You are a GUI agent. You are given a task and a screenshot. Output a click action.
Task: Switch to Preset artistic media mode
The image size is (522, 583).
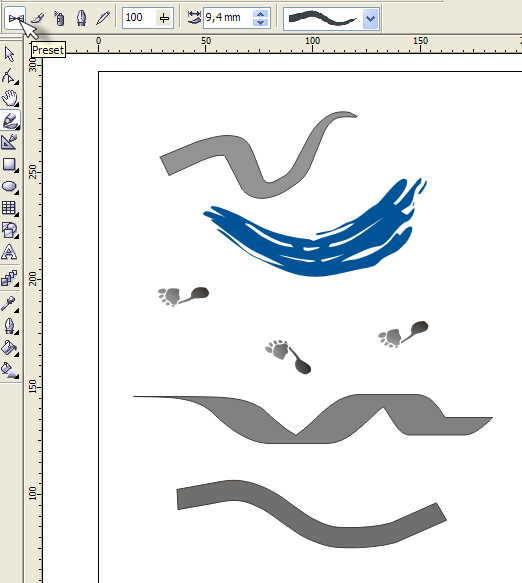15,17
